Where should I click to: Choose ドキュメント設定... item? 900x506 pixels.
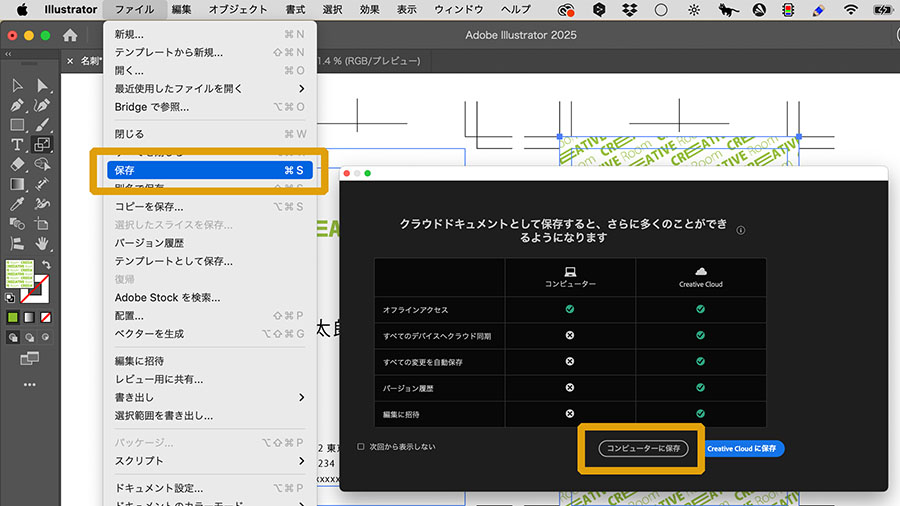(210, 488)
